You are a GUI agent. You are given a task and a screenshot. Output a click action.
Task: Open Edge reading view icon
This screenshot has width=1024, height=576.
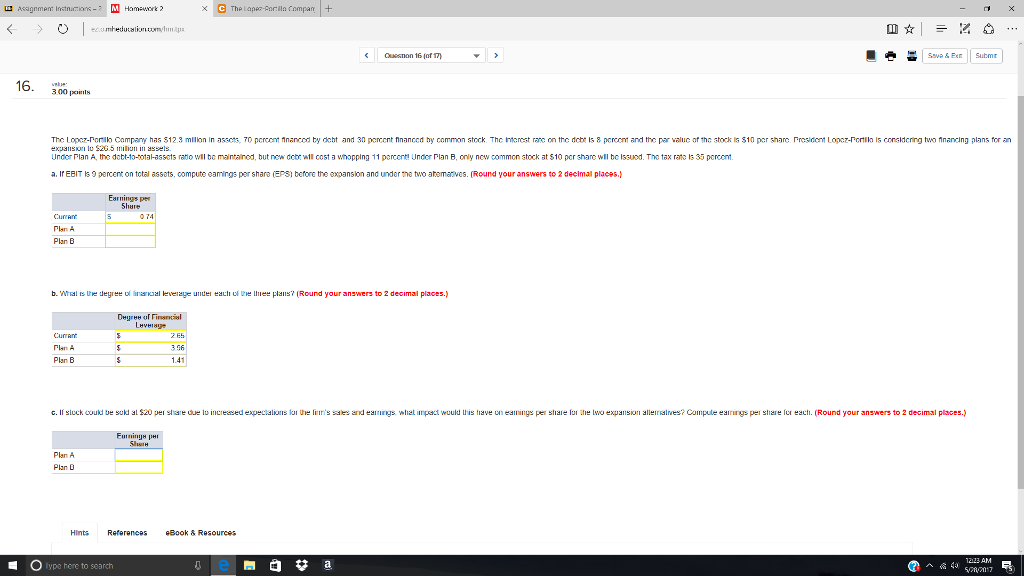892,29
